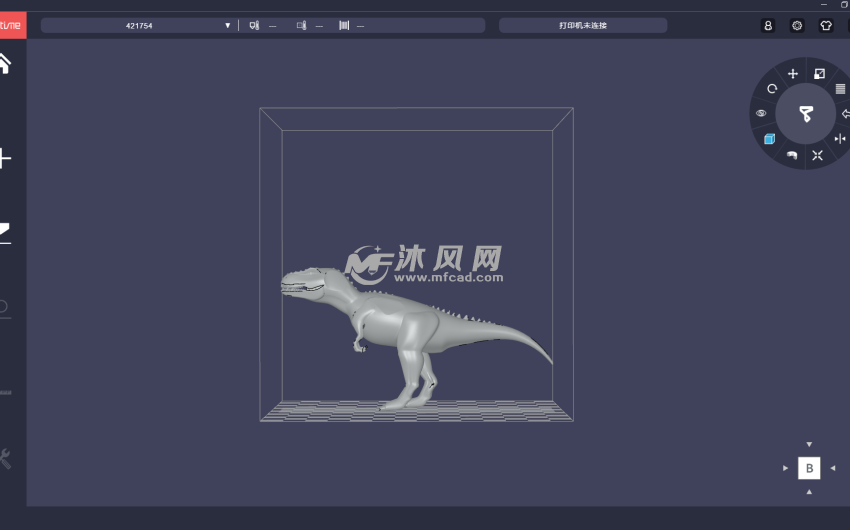Open the skin (shirt) theme icon
Screen dimensions: 850x530
pos(826,25)
